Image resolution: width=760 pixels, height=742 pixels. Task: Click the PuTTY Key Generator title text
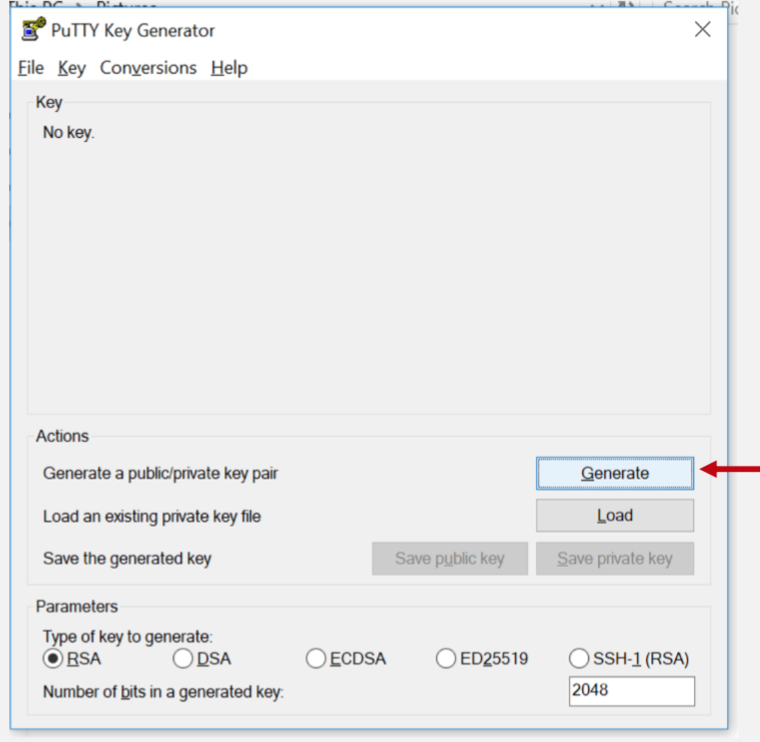[132, 30]
